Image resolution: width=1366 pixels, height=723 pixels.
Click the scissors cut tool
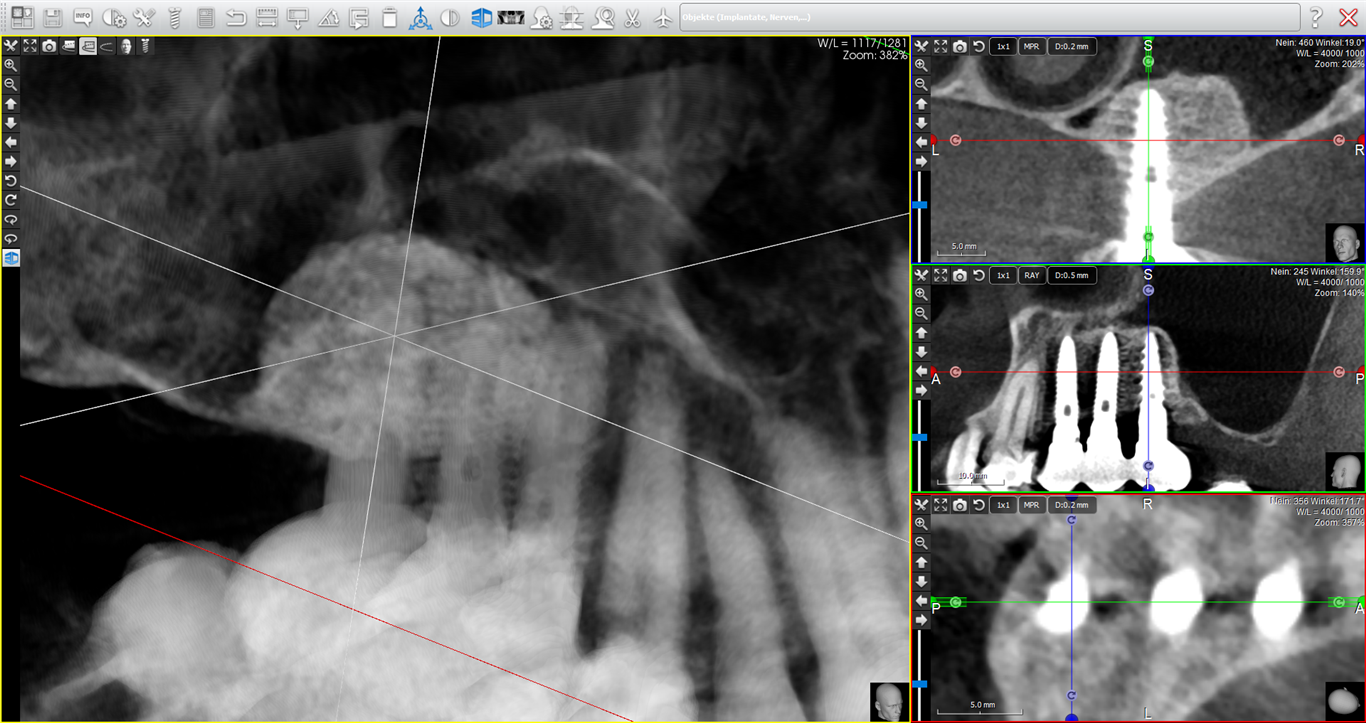(632, 17)
